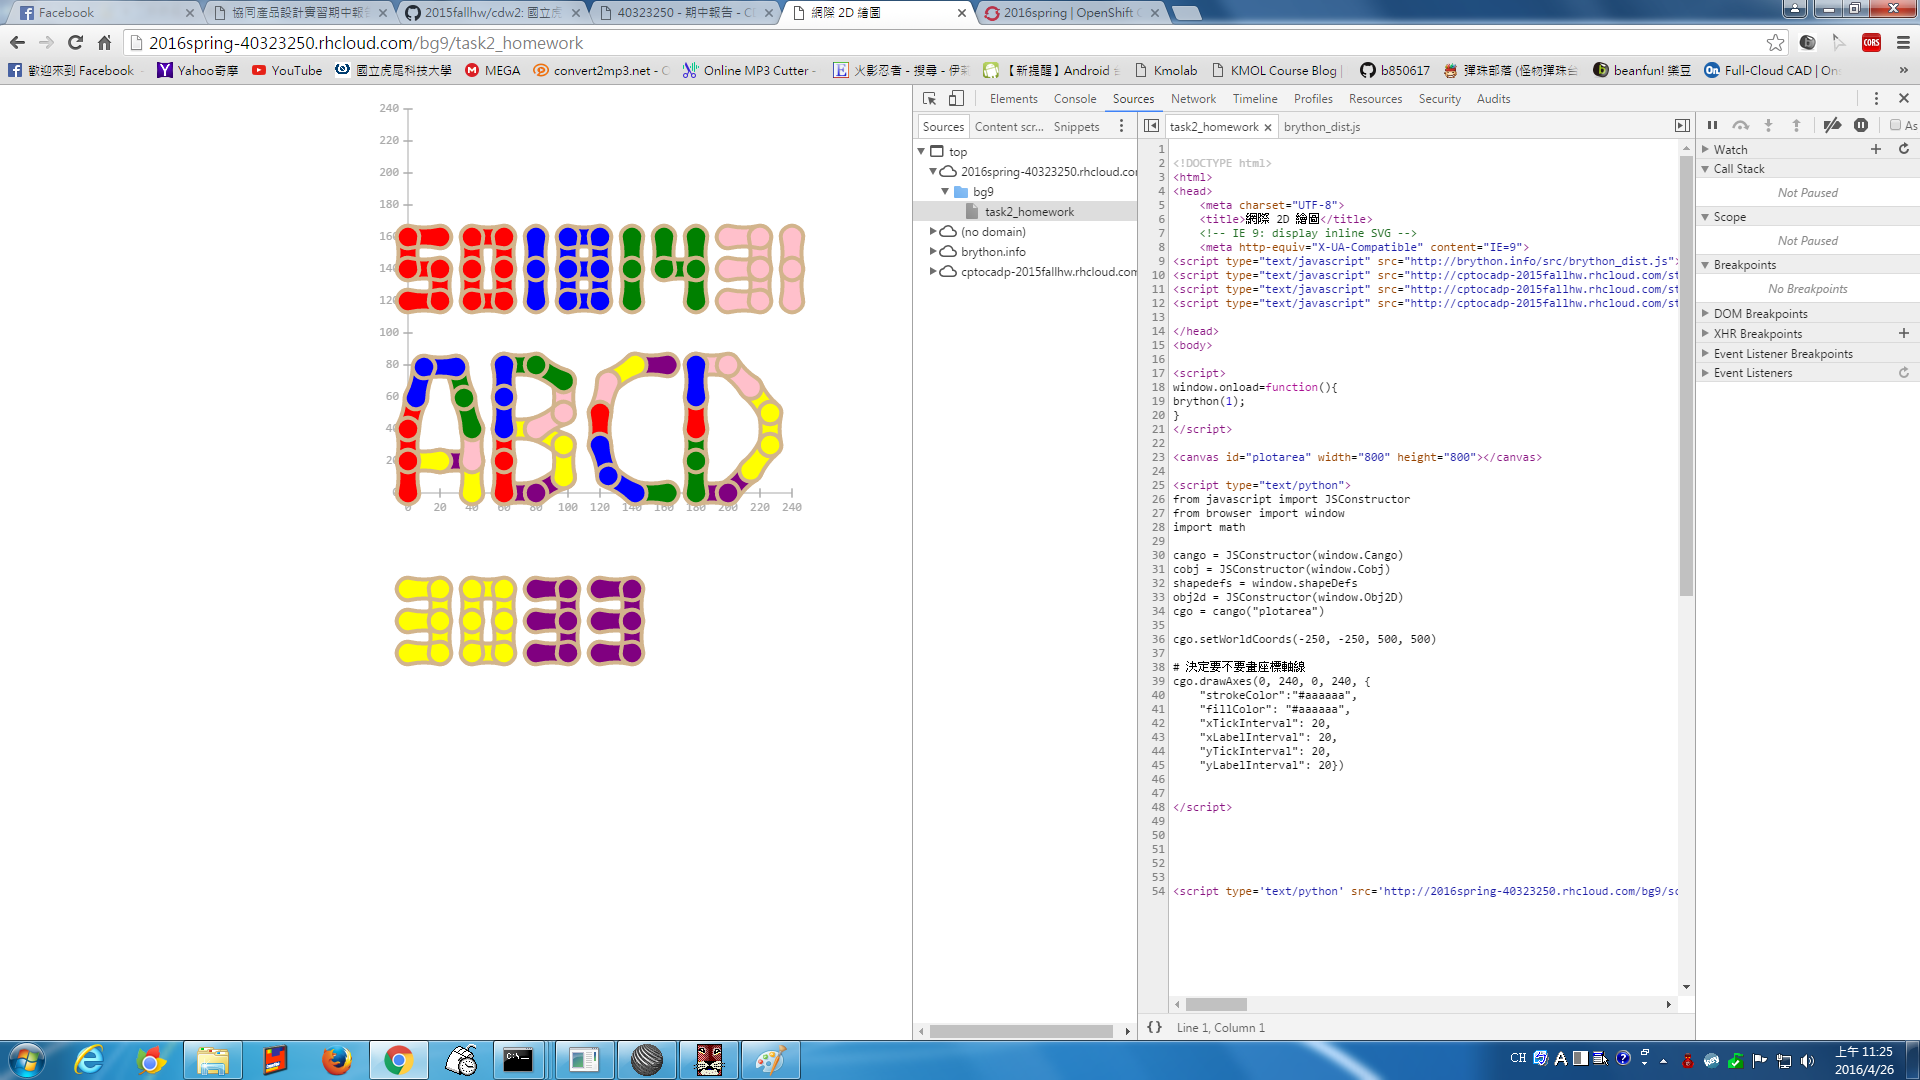Switch to the Console panel

[x=1075, y=98]
